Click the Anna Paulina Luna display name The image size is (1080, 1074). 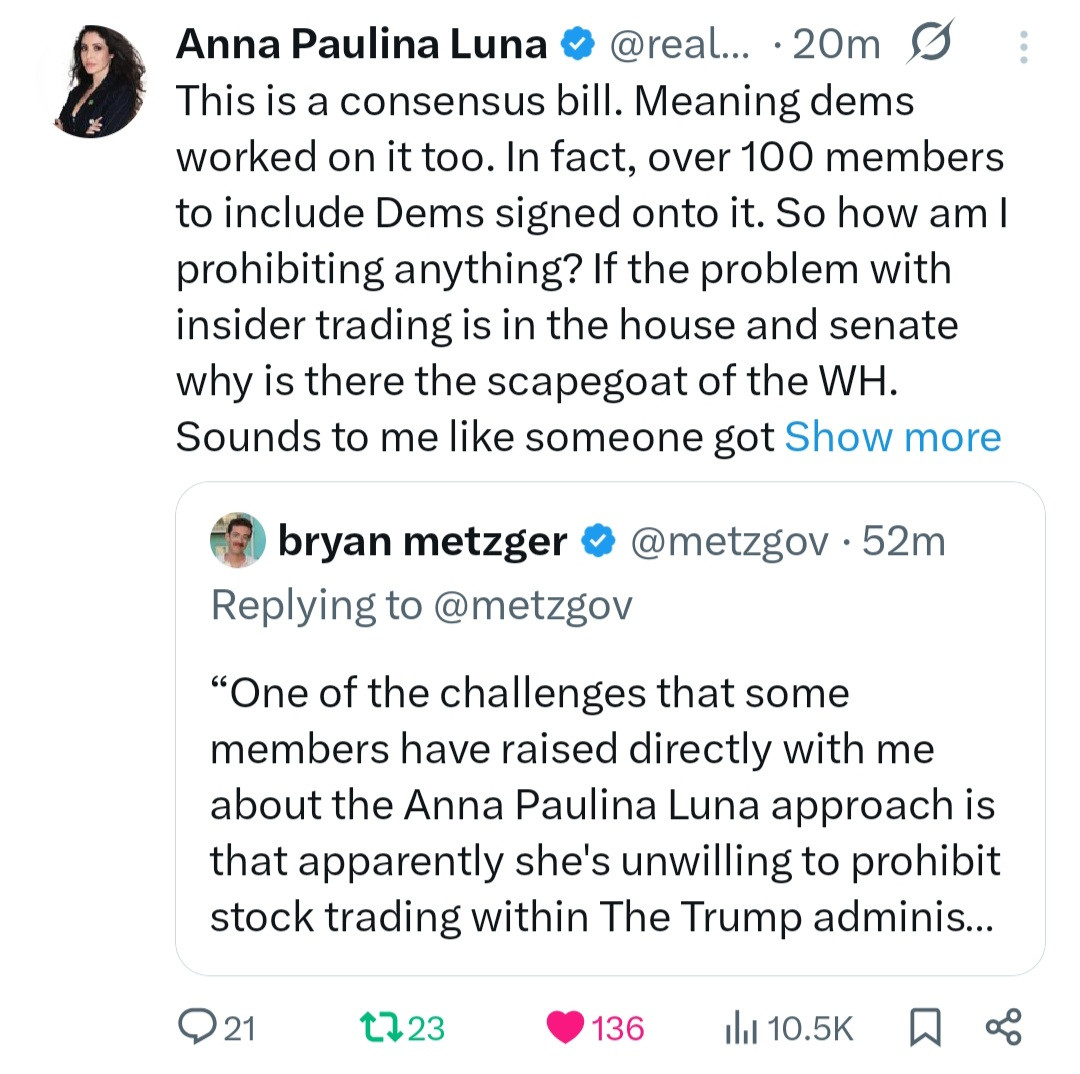click(x=361, y=45)
